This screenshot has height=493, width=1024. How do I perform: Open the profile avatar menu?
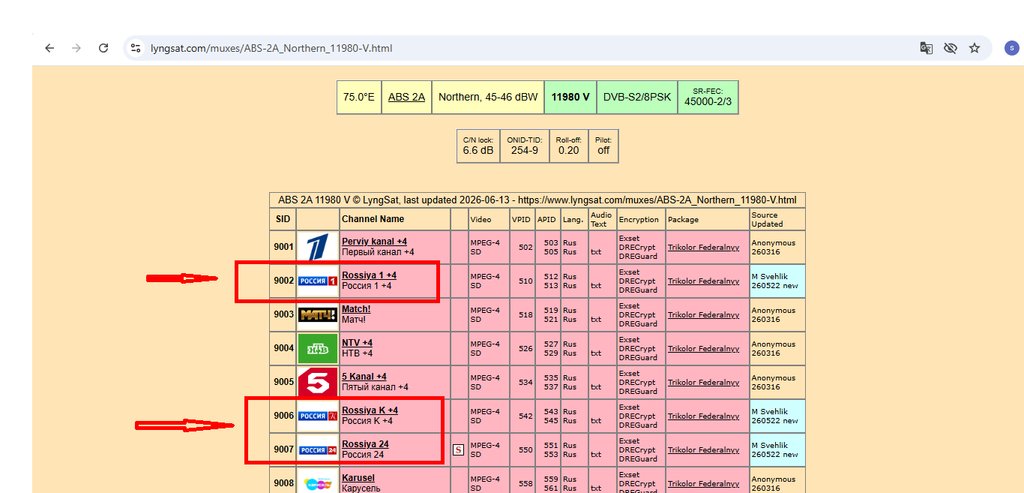click(1012, 48)
